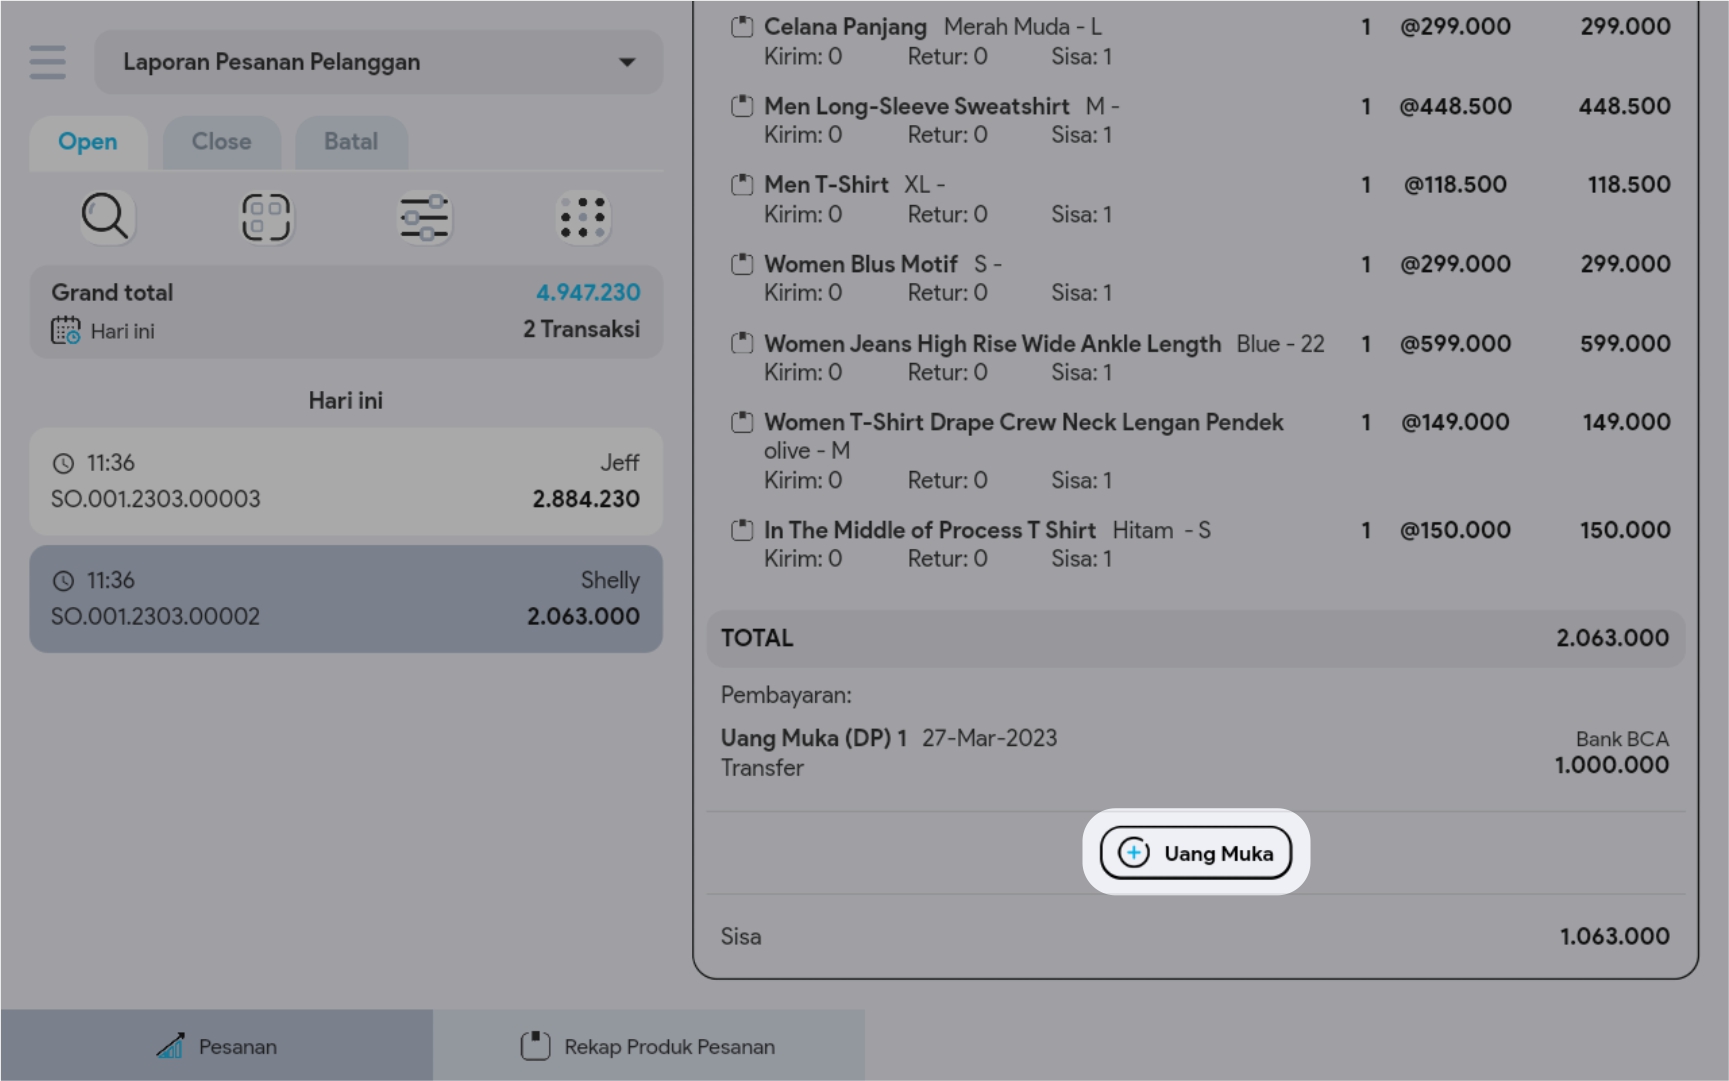Add a new Uang Muka payment
This screenshot has height=1081, width=1729.
[x=1196, y=853]
